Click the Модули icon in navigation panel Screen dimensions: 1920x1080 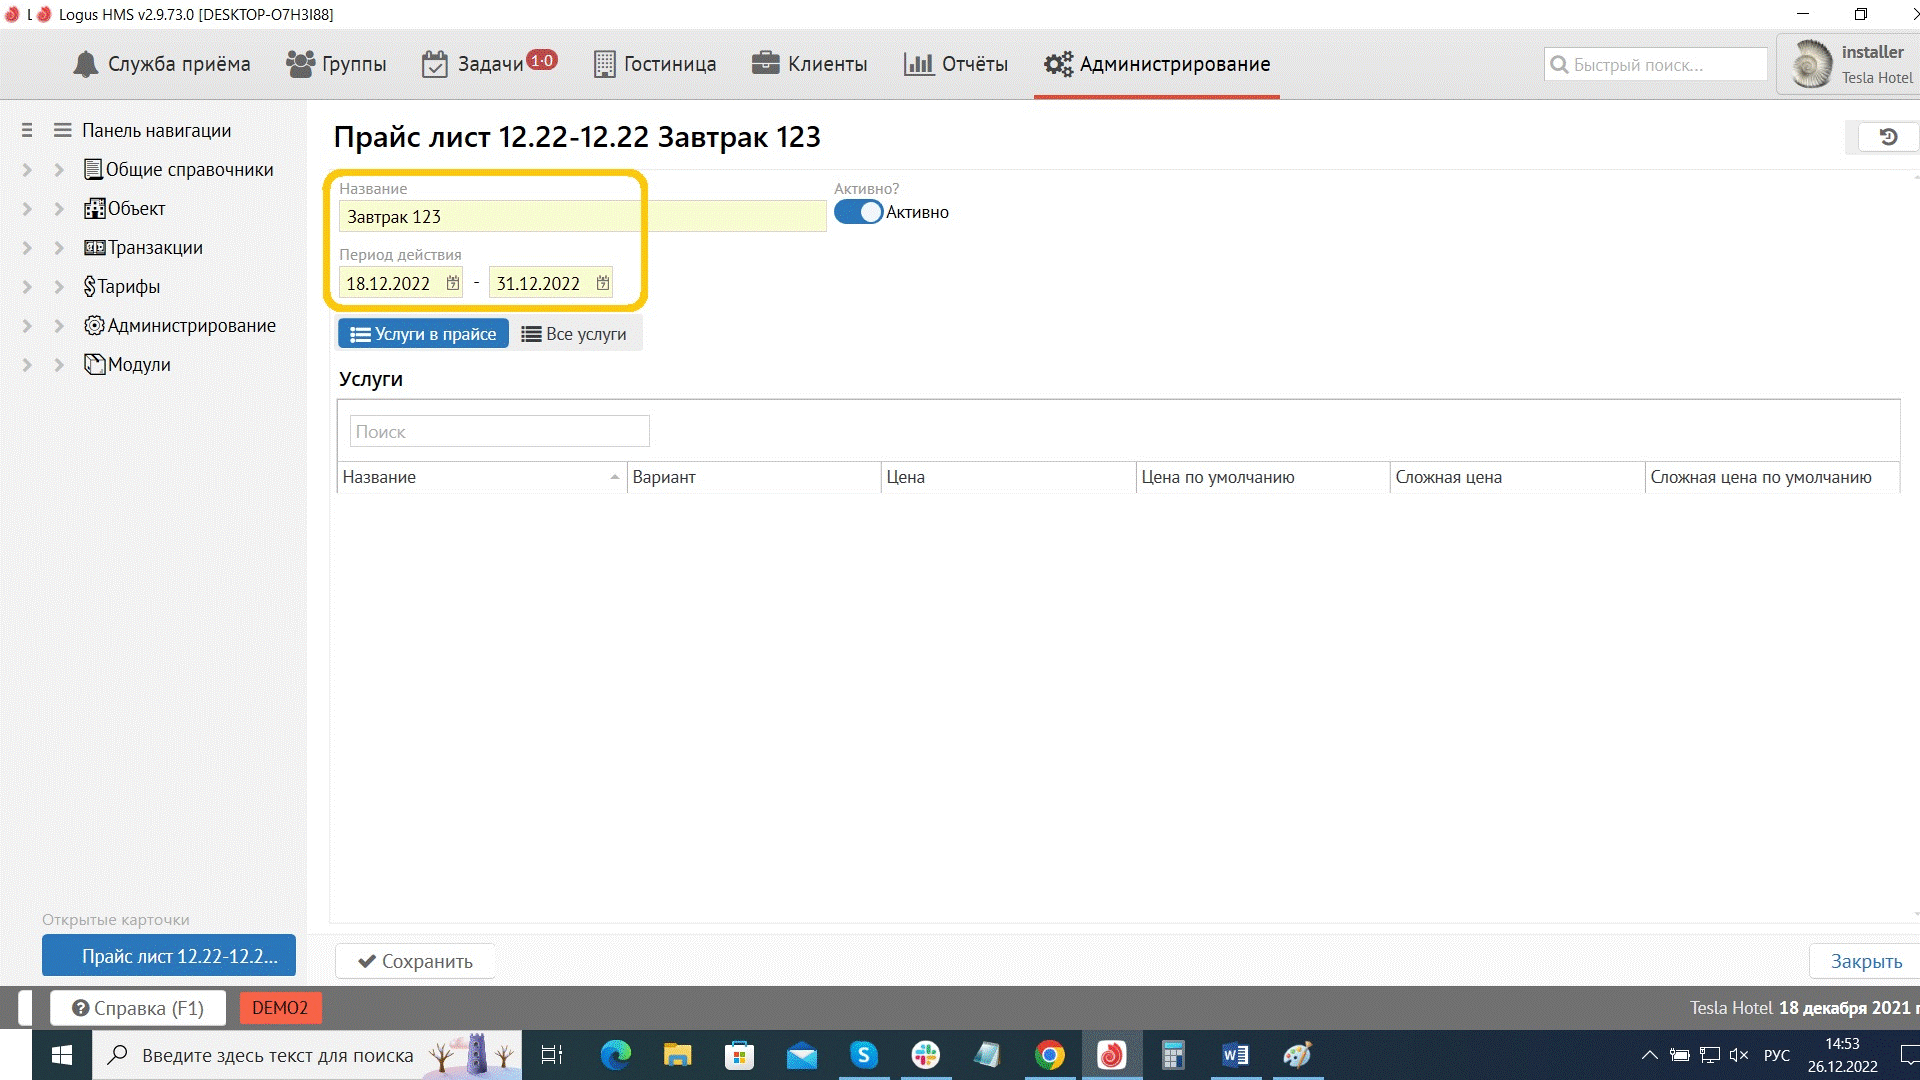point(94,364)
